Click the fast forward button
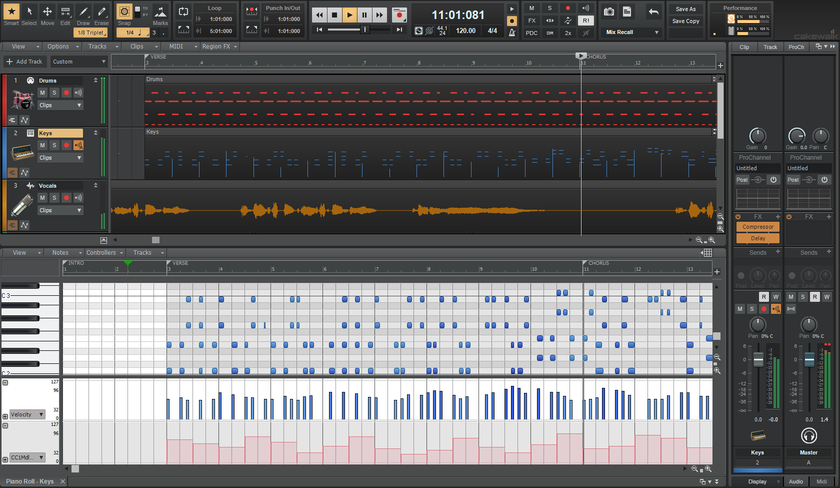 (x=379, y=15)
